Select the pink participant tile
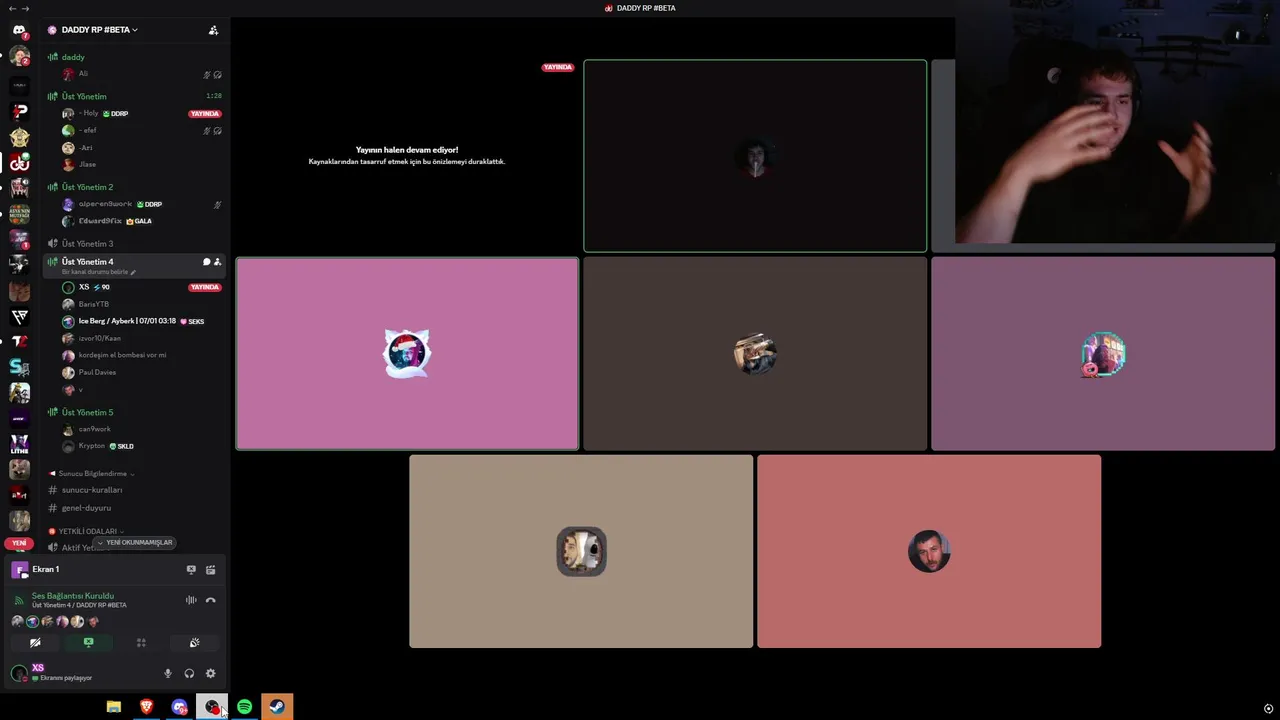This screenshot has height=720, width=1280. coord(407,354)
